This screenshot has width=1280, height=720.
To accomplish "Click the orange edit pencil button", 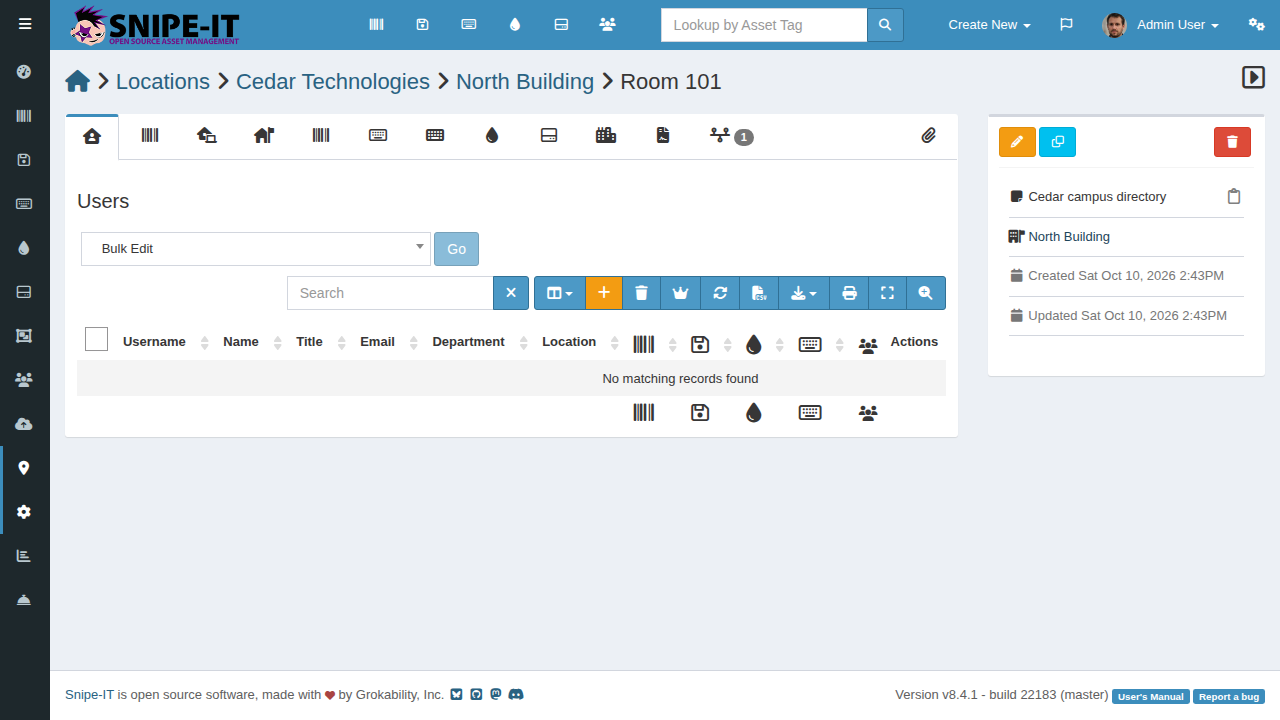I will tap(1017, 142).
